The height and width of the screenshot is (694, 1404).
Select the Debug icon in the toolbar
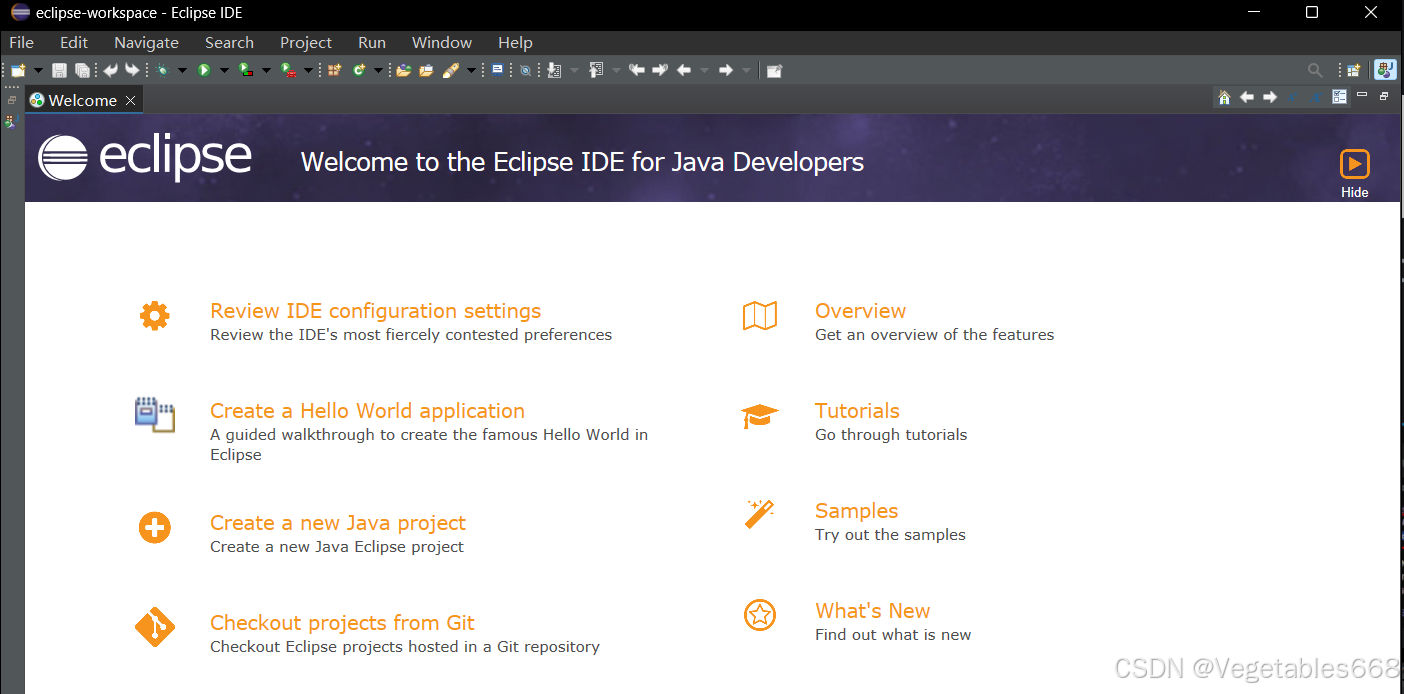point(162,70)
